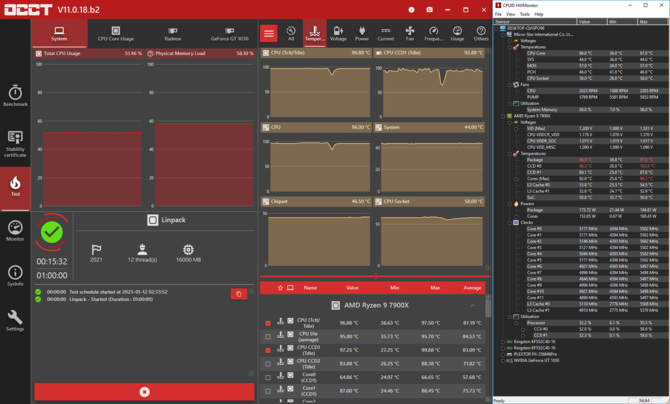Collapse Clocks node in HWMonitor tree

509,223
